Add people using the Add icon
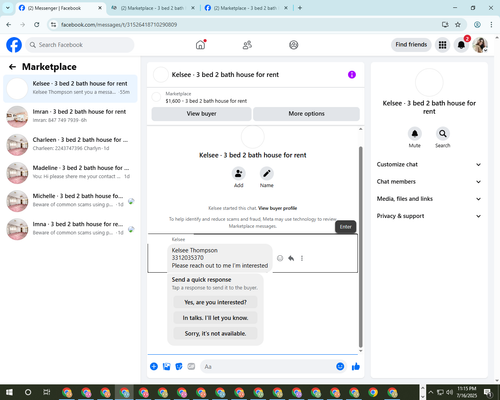This screenshot has width=500, height=400. [239, 173]
